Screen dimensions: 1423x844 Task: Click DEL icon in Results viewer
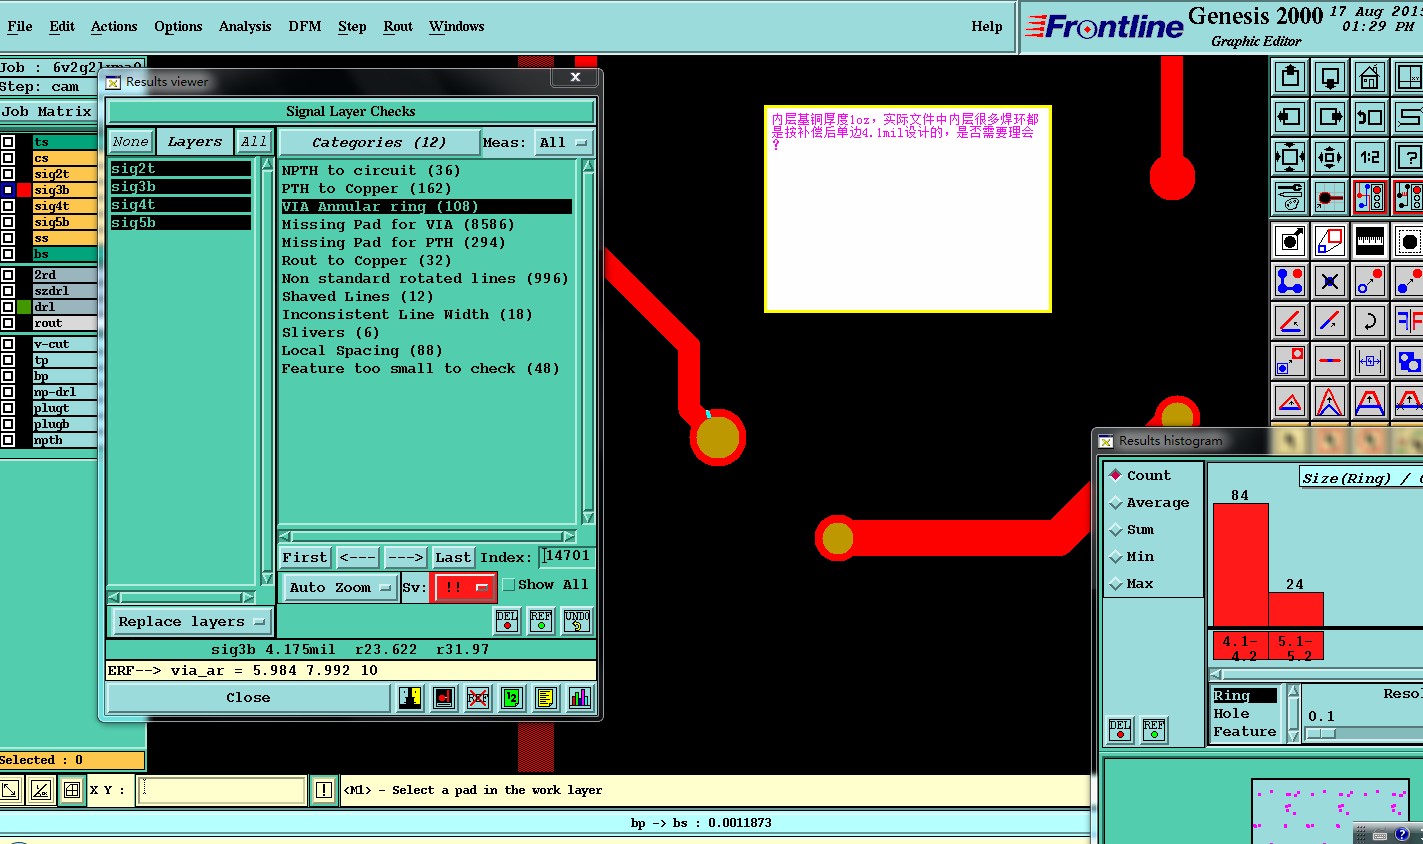point(507,621)
